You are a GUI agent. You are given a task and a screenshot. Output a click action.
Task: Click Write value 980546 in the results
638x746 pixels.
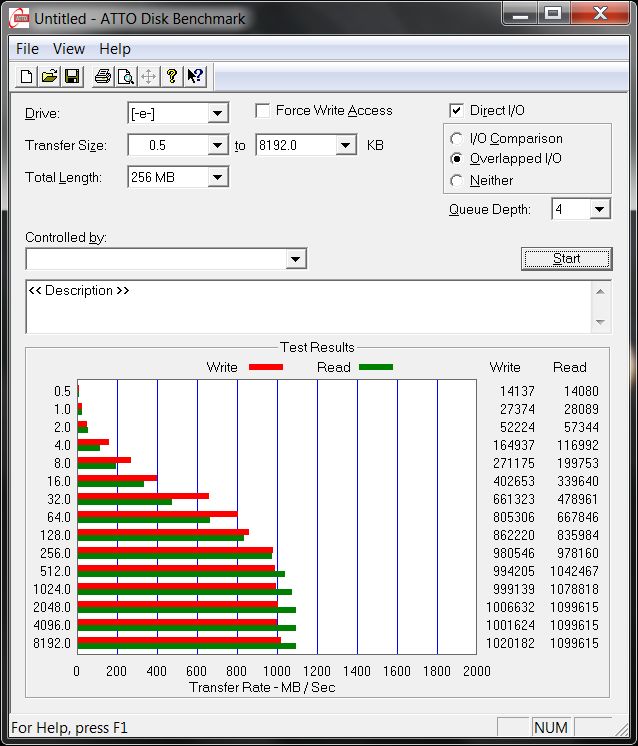tap(513, 553)
